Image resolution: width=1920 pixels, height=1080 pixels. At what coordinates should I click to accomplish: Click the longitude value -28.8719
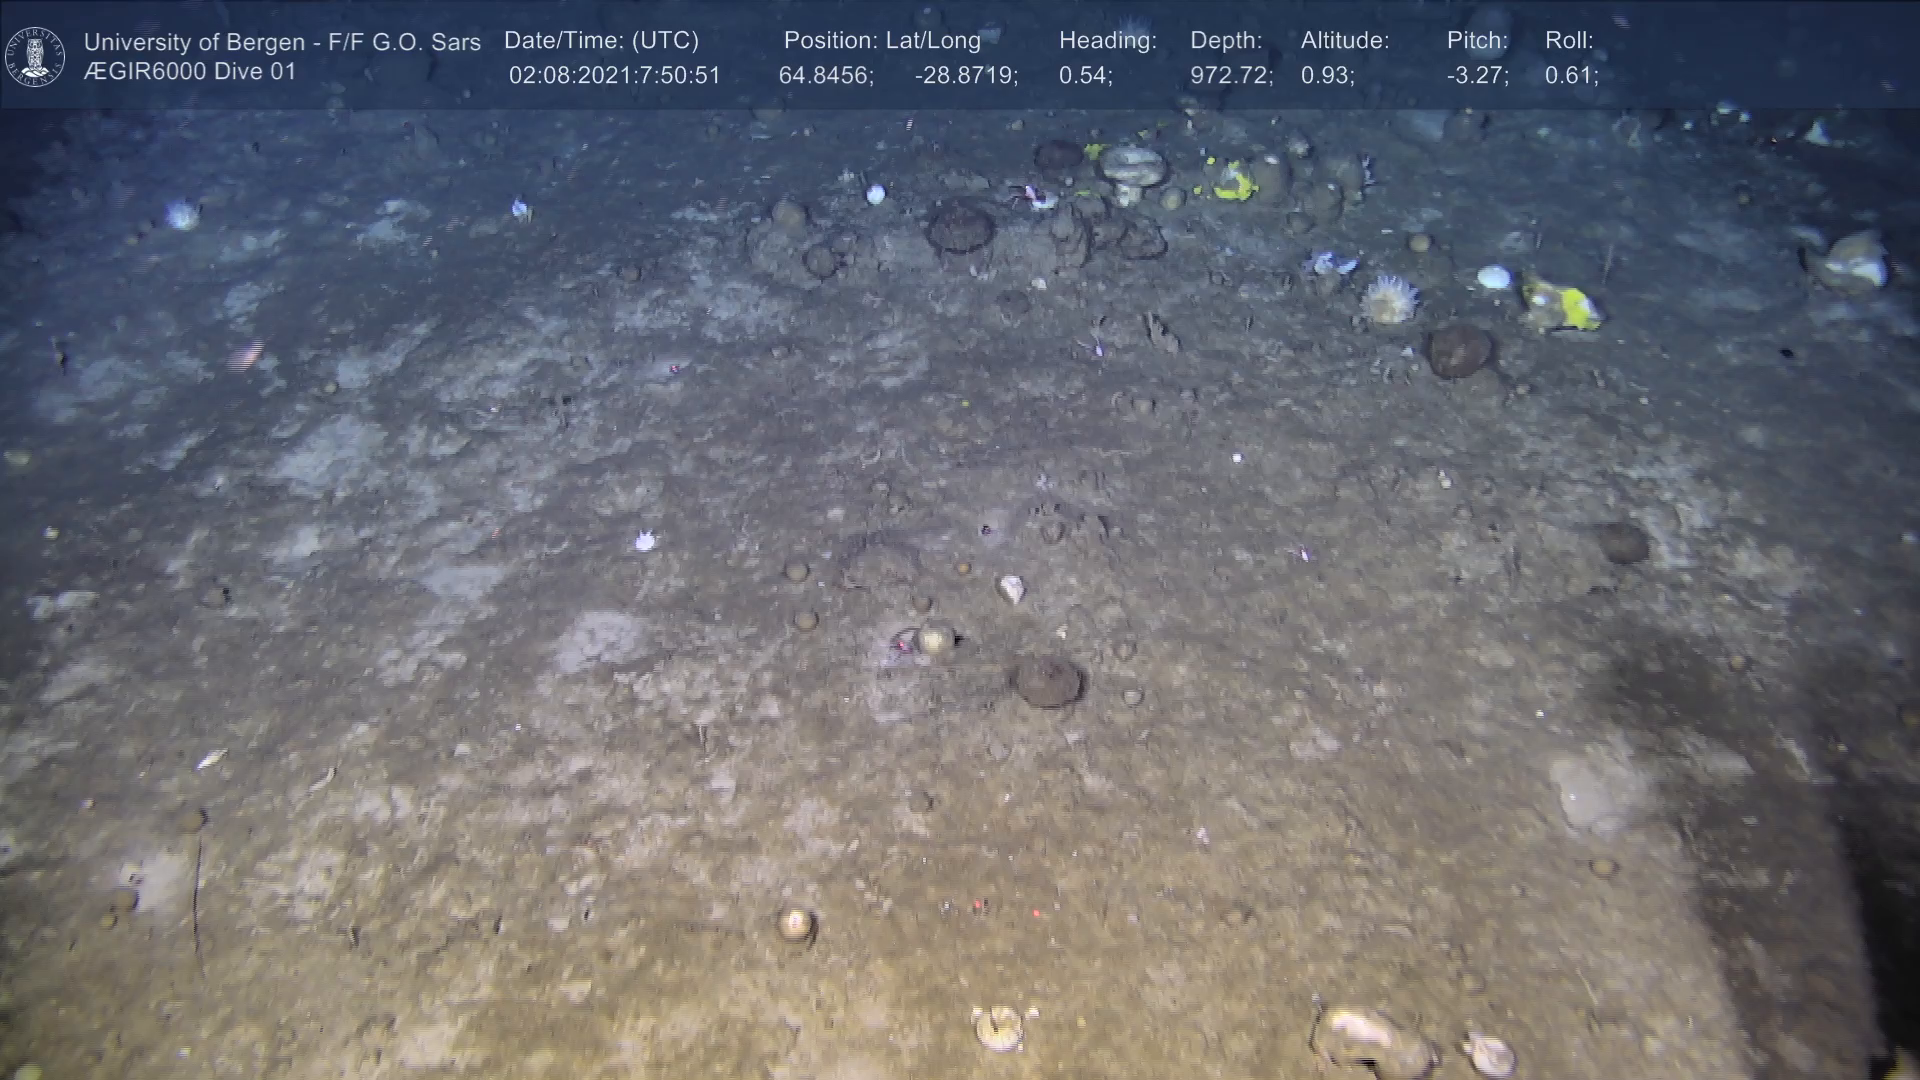click(x=966, y=76)
